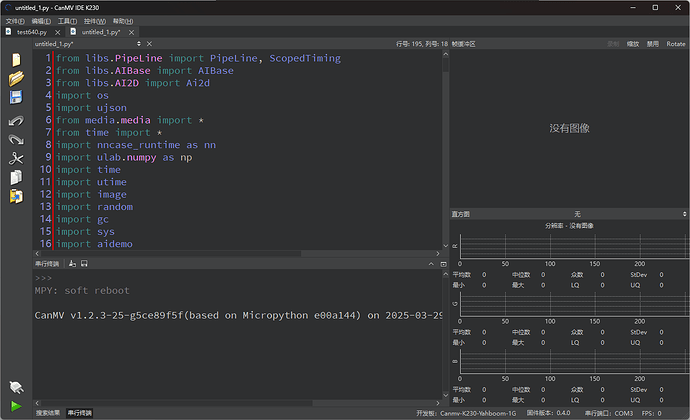Open the 工具 (Tools) menu

click(67, 20)
